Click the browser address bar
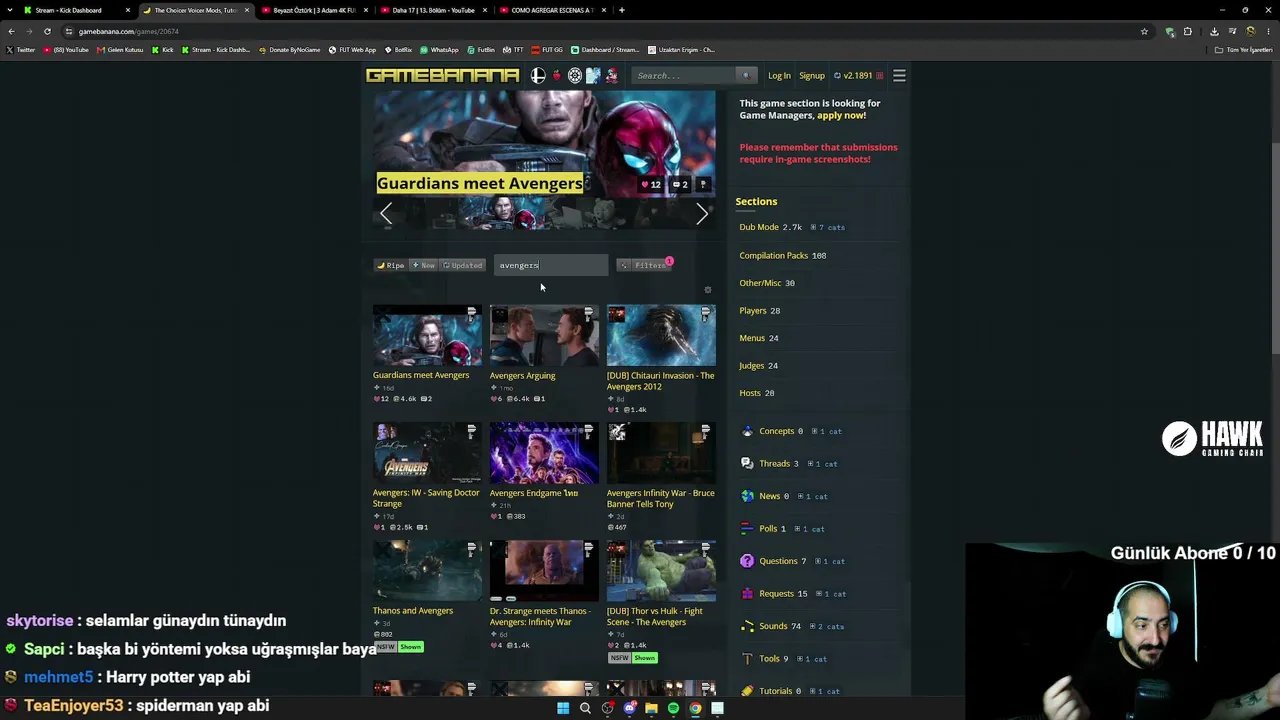 coord(600,31)
